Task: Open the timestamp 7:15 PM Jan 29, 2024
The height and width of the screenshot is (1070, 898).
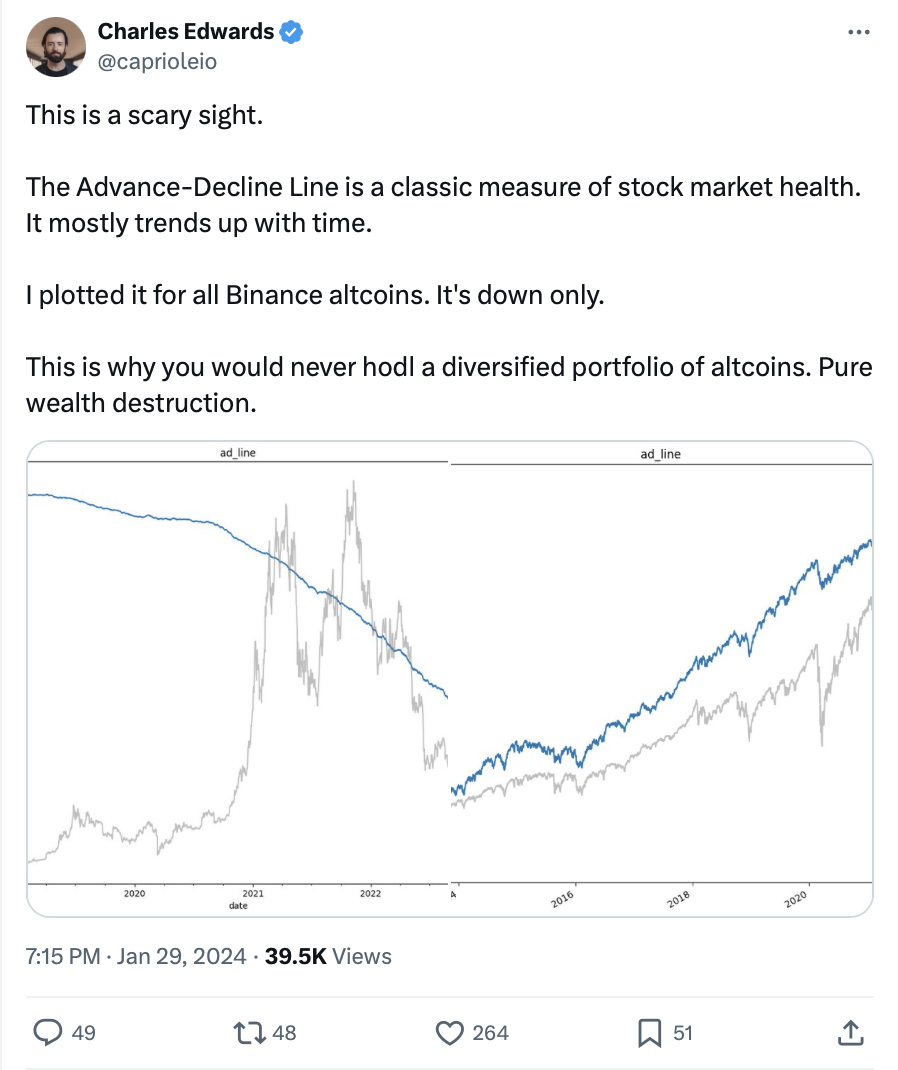Action: (136, 956)
